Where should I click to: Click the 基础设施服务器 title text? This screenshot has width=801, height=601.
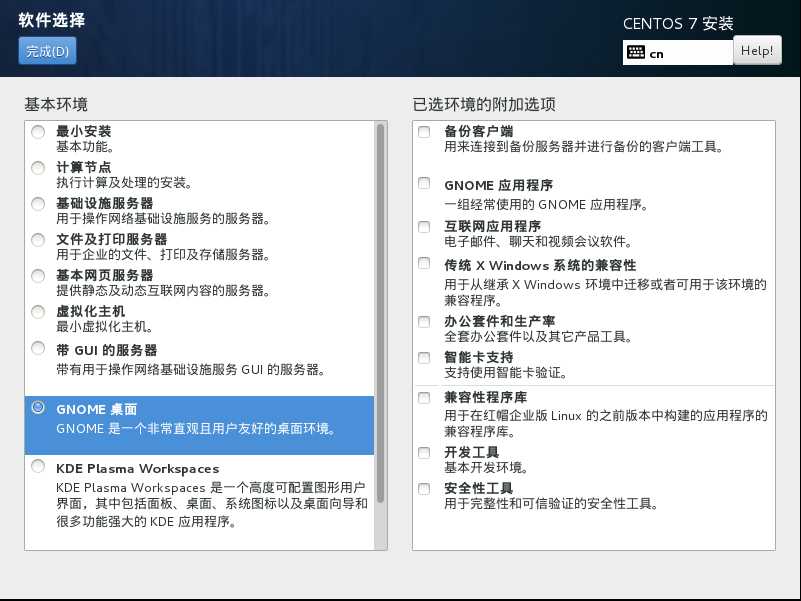point(105,203)
